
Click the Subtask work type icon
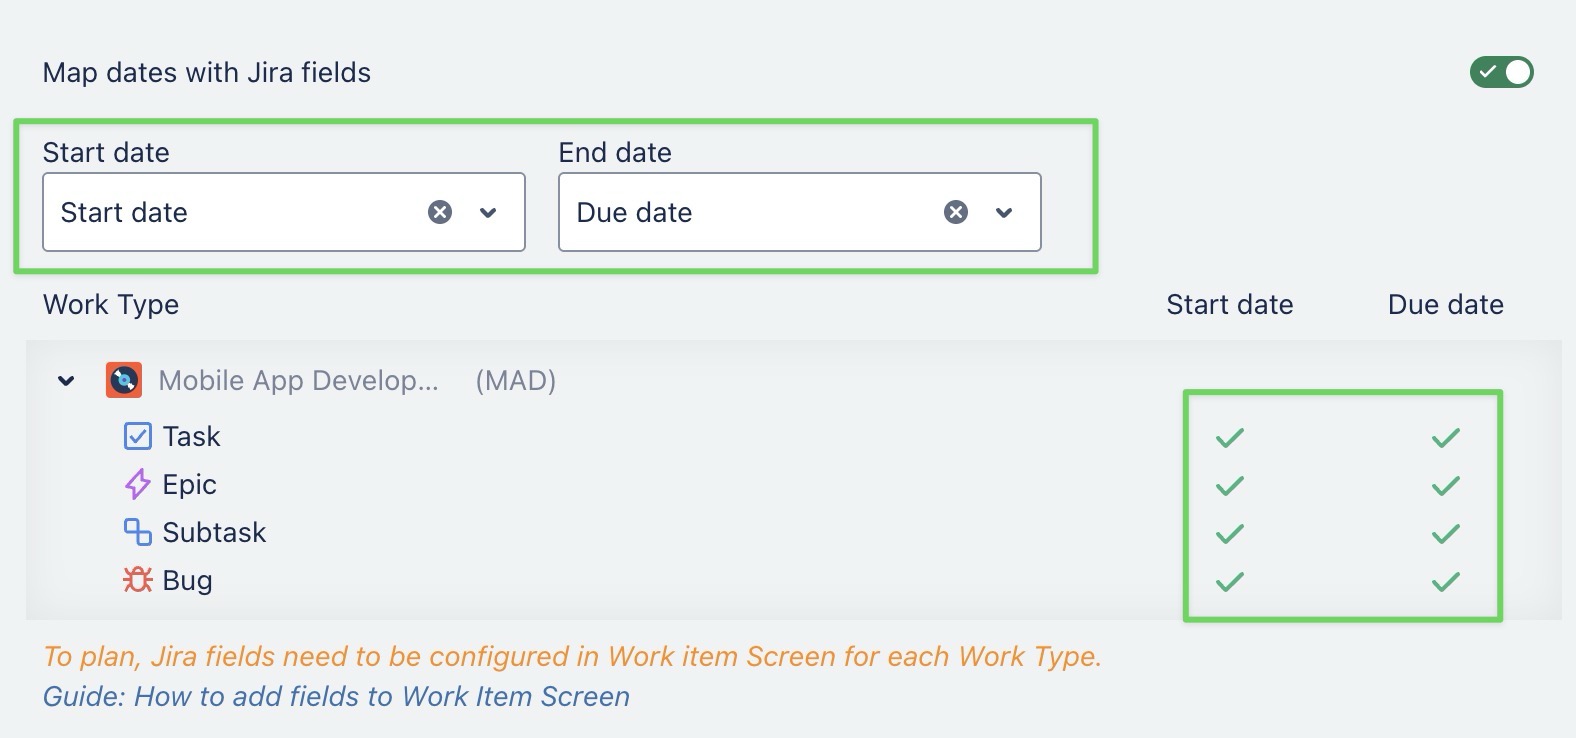pyautogui.click(x=137, y=532)
